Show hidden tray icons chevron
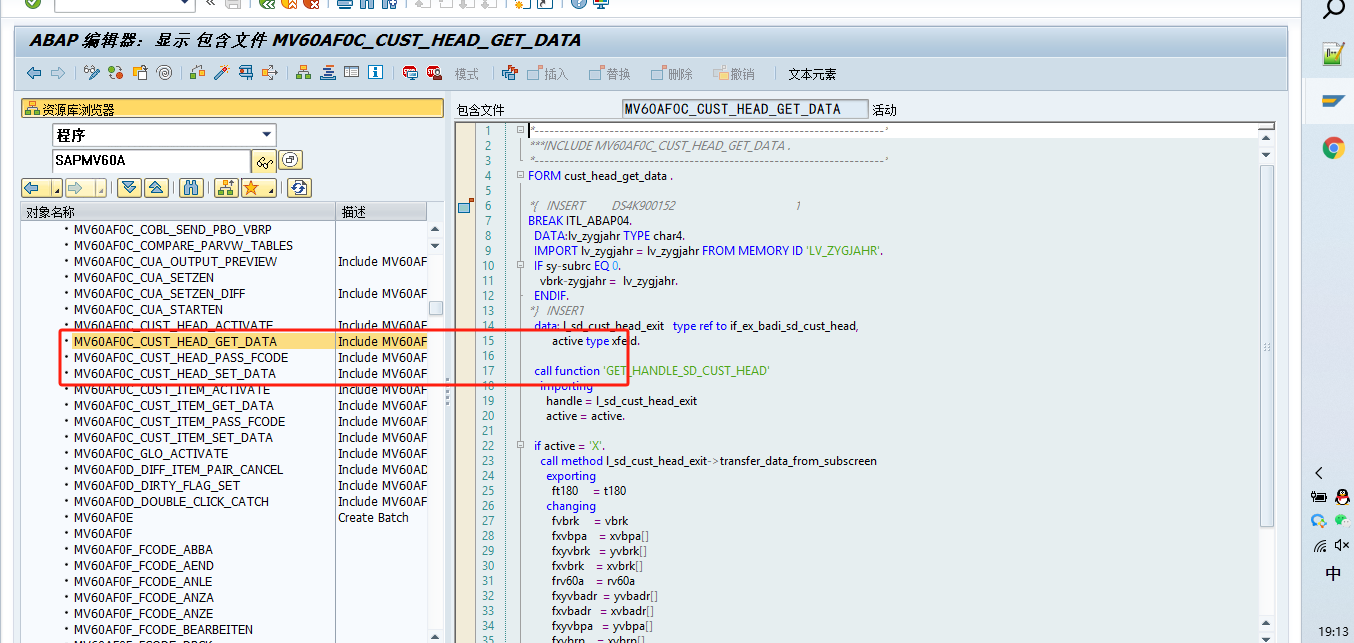Screen dimensions: 1354x643 1319,473
